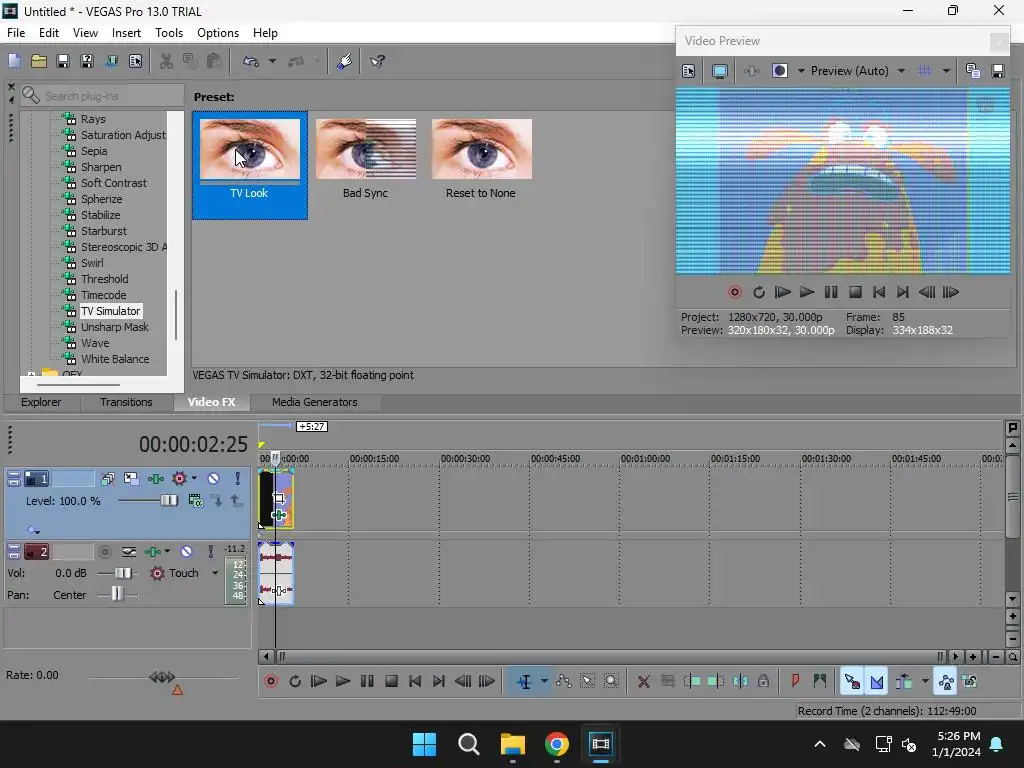Save the preview snapshot to file
Image resolution: width=1024 pixels, height=768 pixels.
(x=997, y=71)
